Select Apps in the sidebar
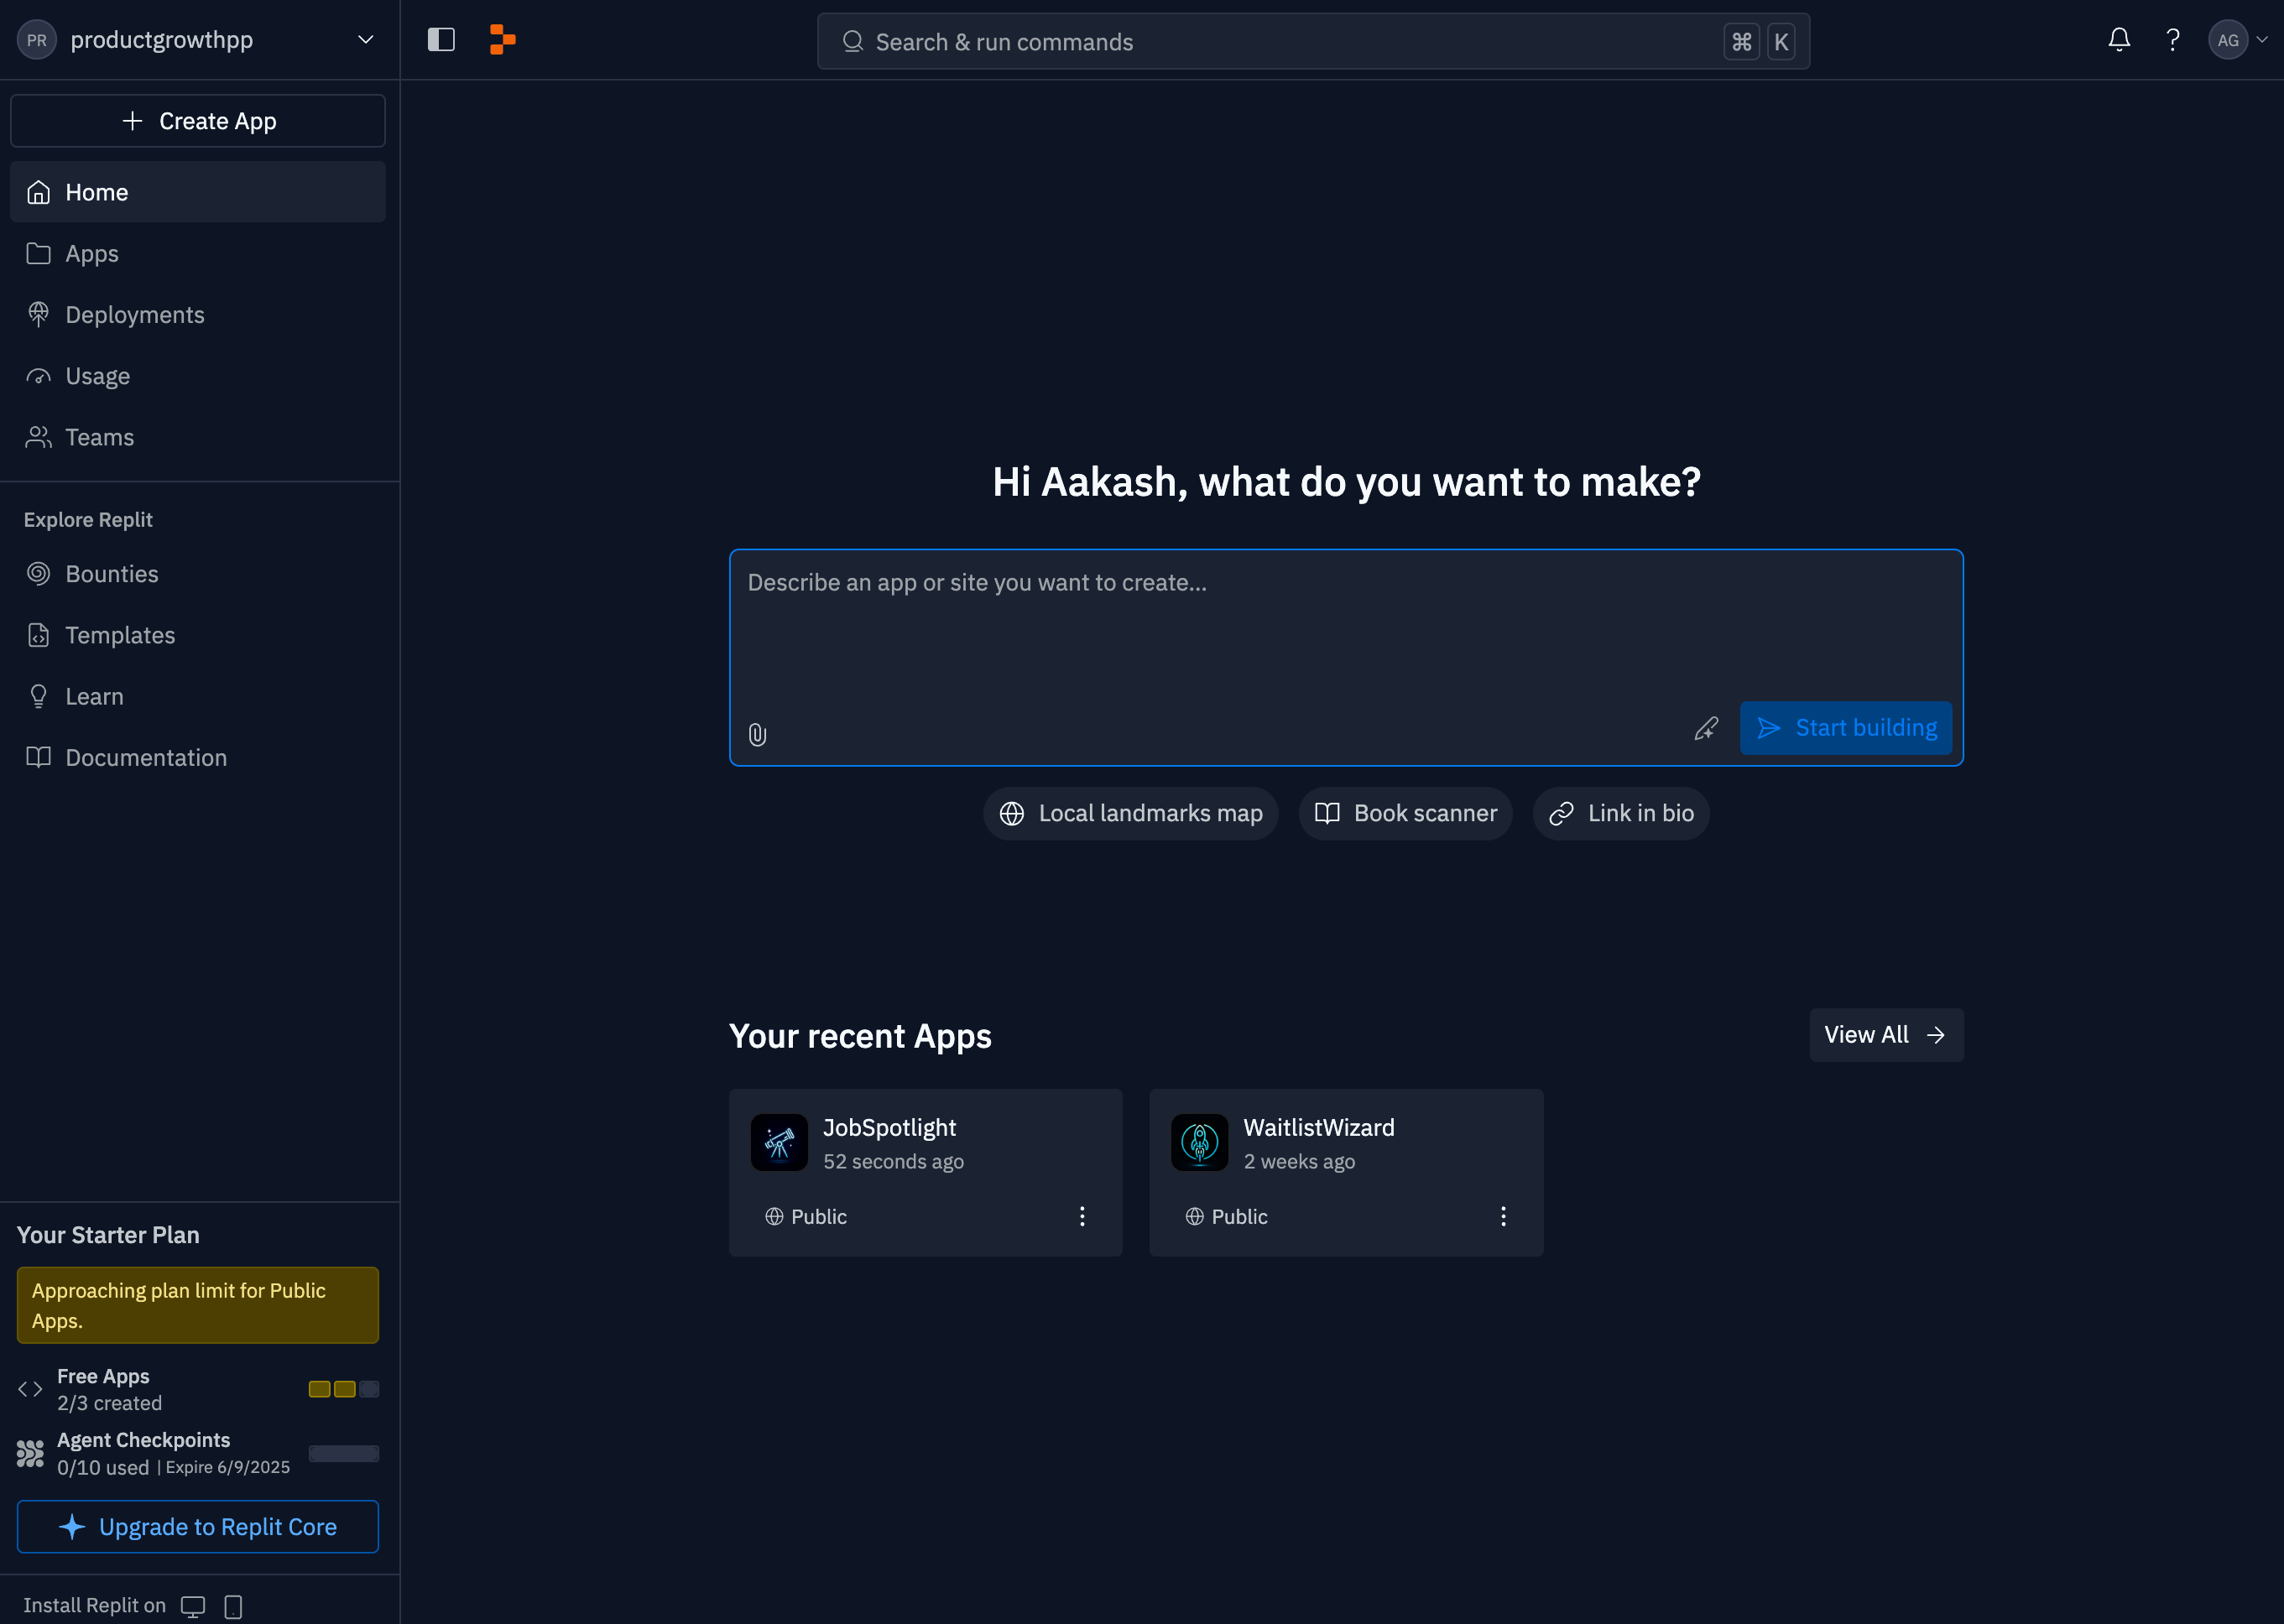Viewport: 2284px width, 1624px height. coord(91,253)
